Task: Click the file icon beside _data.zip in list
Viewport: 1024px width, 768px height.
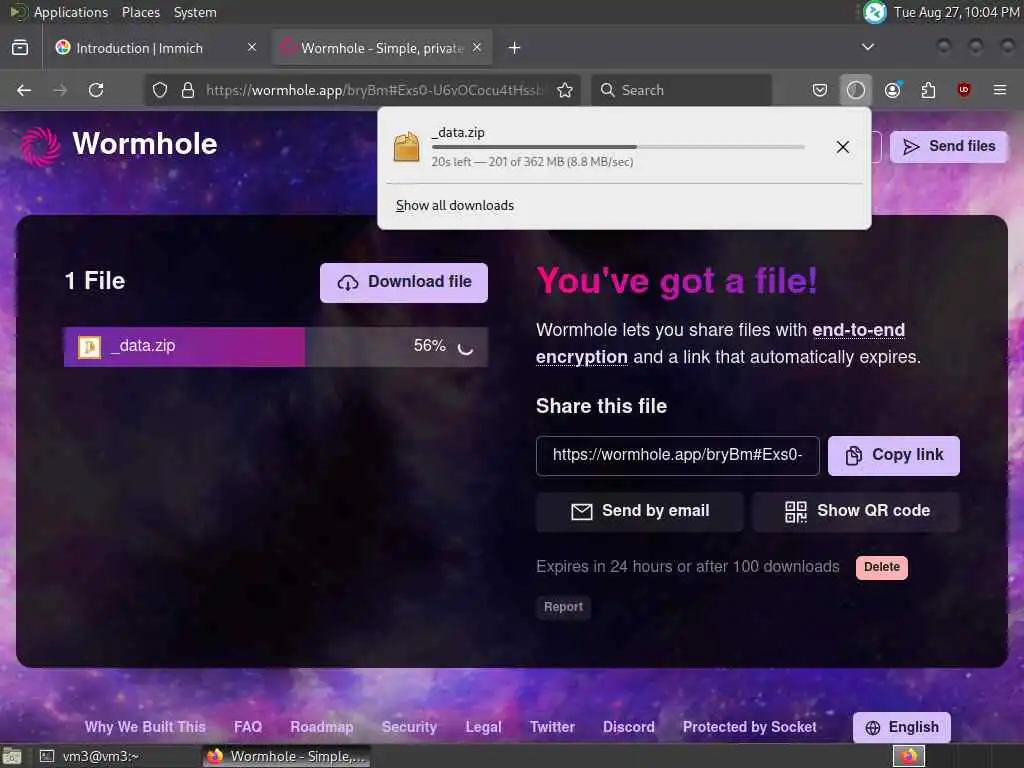Action: 89,347
